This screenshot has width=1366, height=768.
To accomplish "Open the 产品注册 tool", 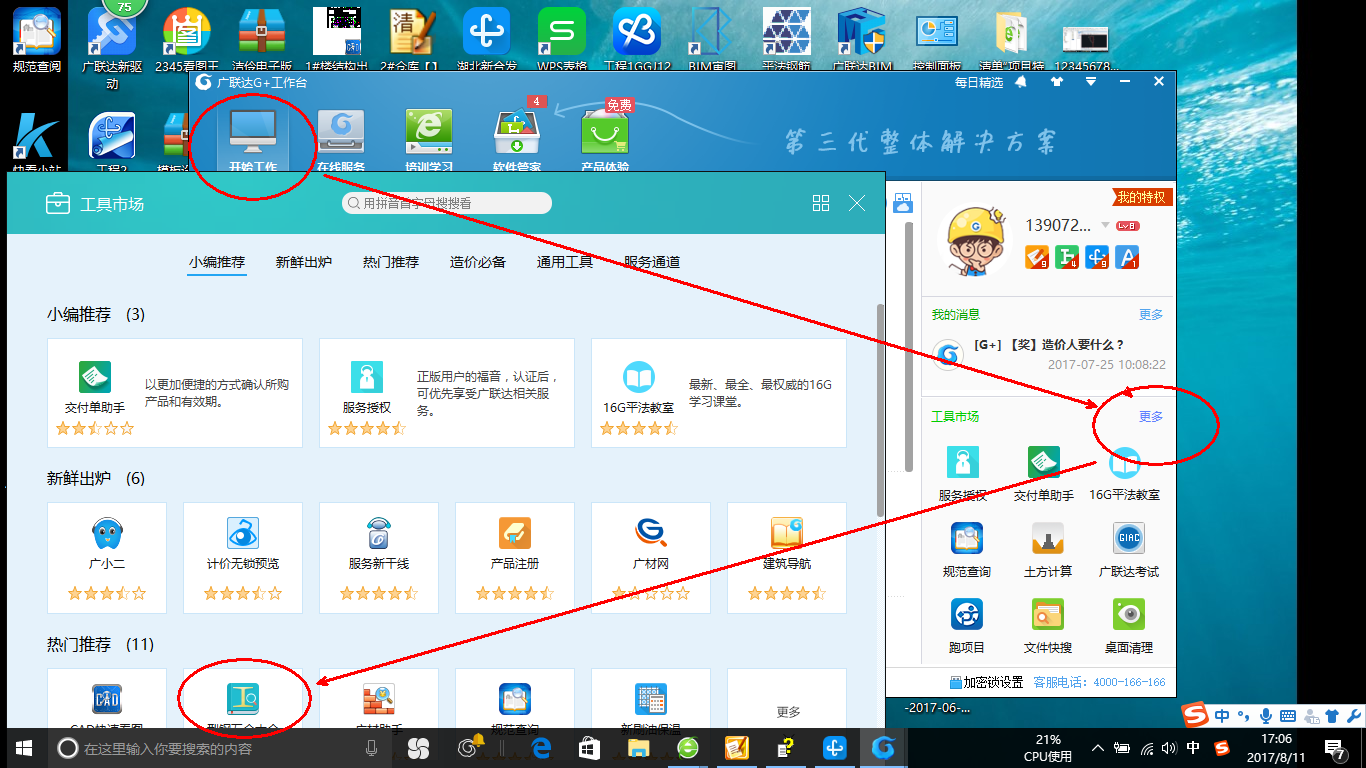I will [515, 558].
